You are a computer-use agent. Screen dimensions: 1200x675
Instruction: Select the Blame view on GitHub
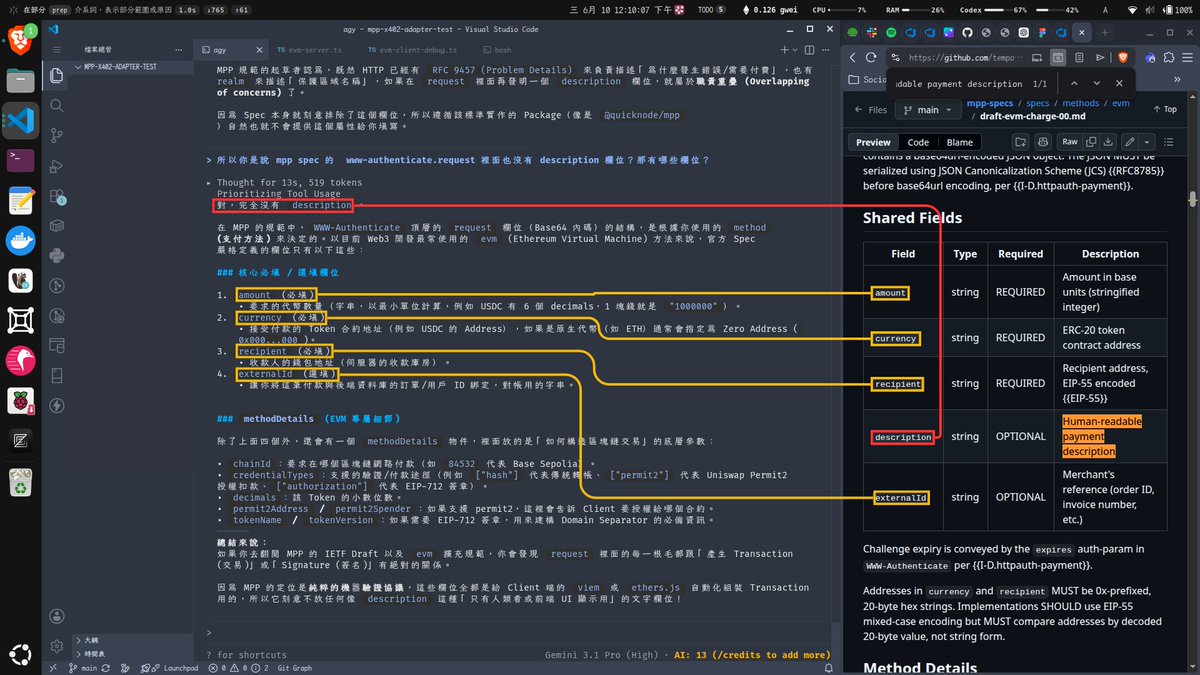tap(959, 142)
